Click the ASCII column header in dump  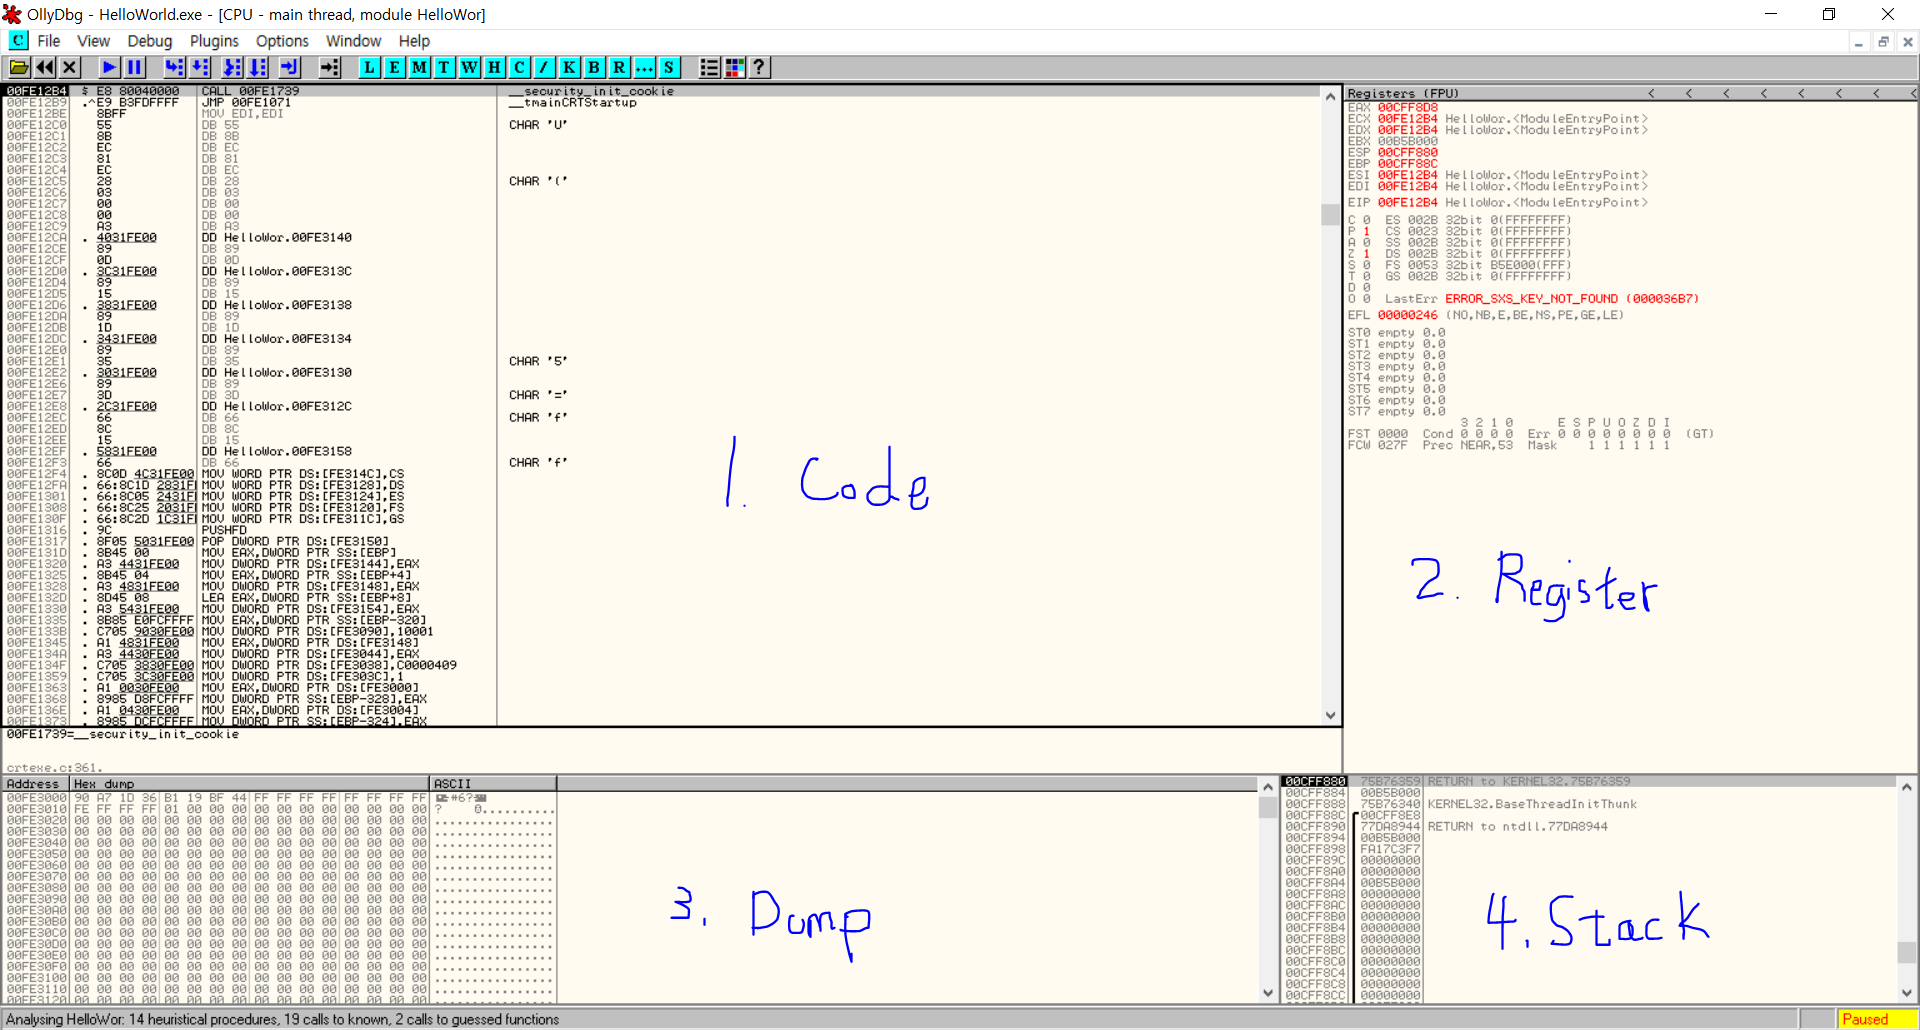click(493, 784)
